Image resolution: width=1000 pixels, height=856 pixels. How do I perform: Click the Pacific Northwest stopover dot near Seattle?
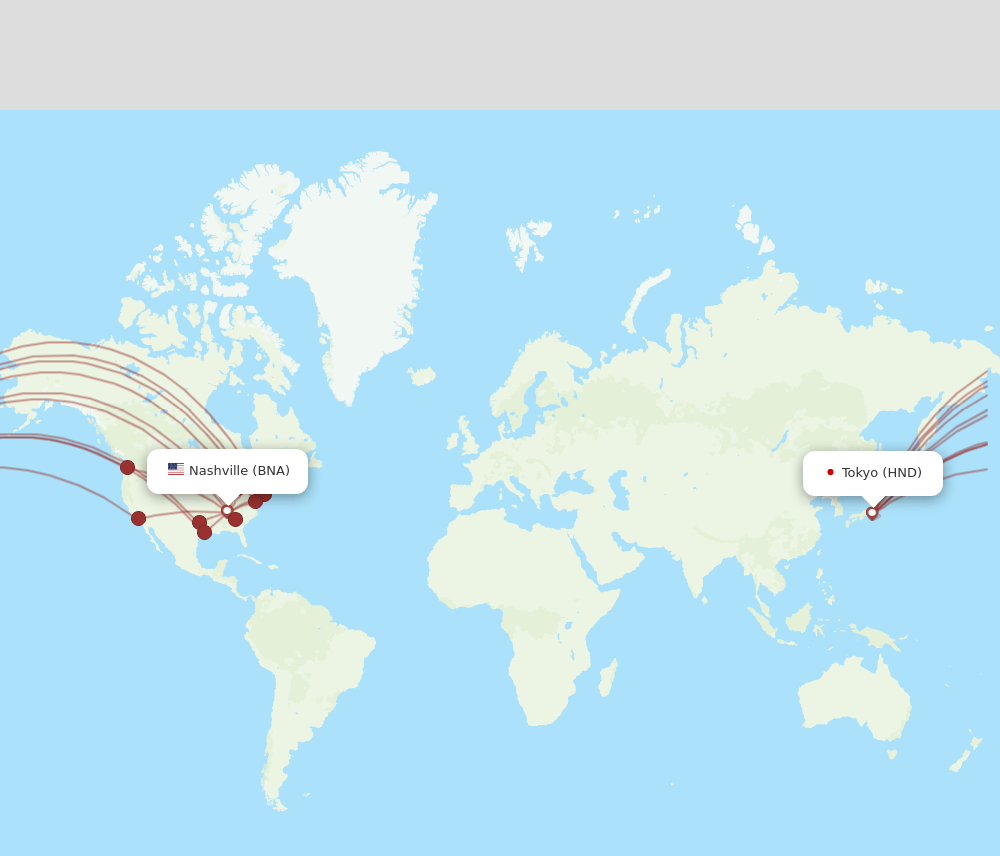(128, 468)
